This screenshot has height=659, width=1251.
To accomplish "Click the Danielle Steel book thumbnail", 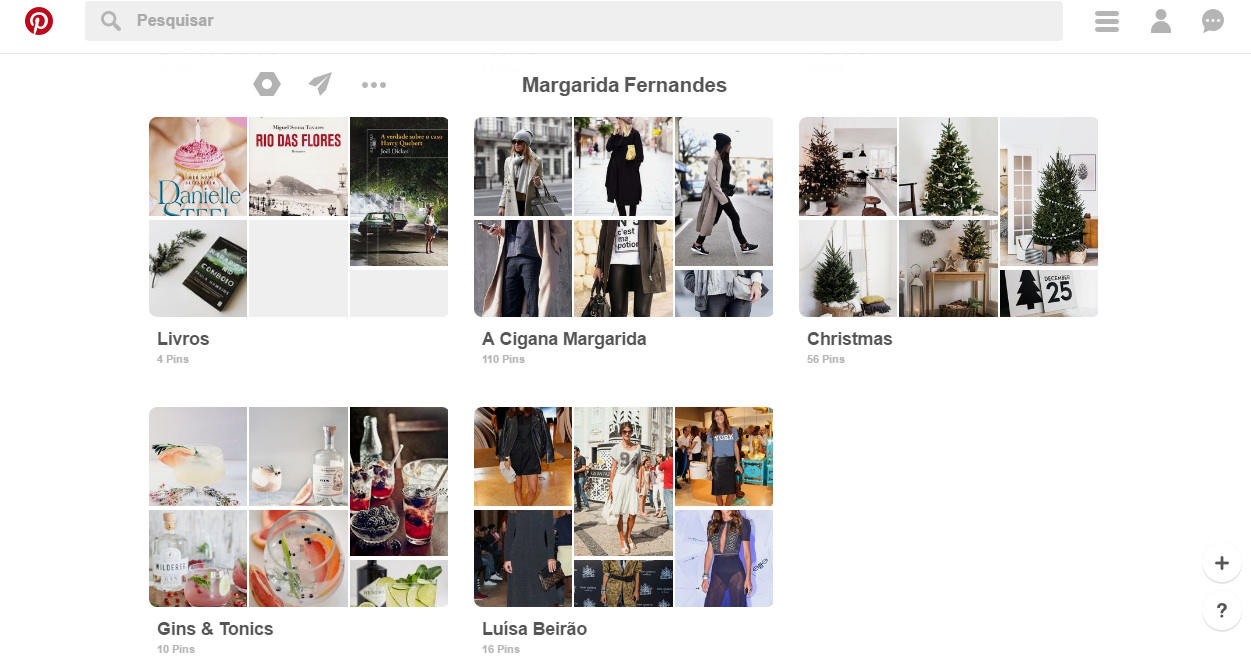I will [198, 166].
